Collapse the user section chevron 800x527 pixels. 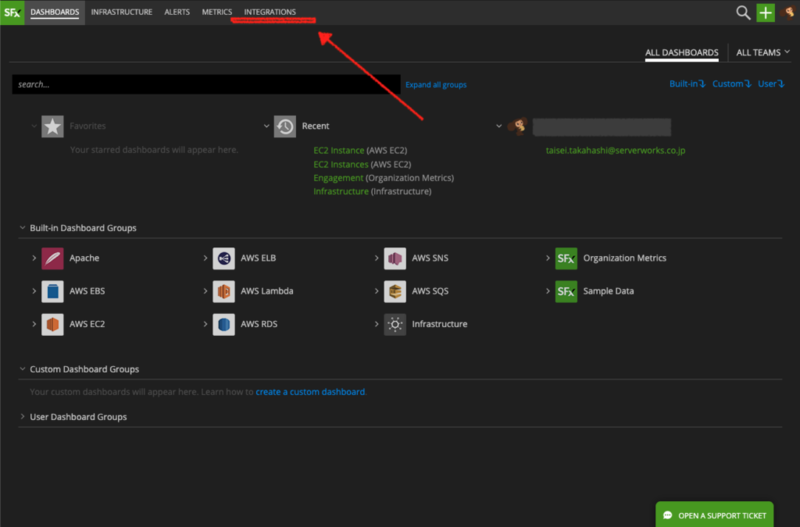[x=498, y=126]
